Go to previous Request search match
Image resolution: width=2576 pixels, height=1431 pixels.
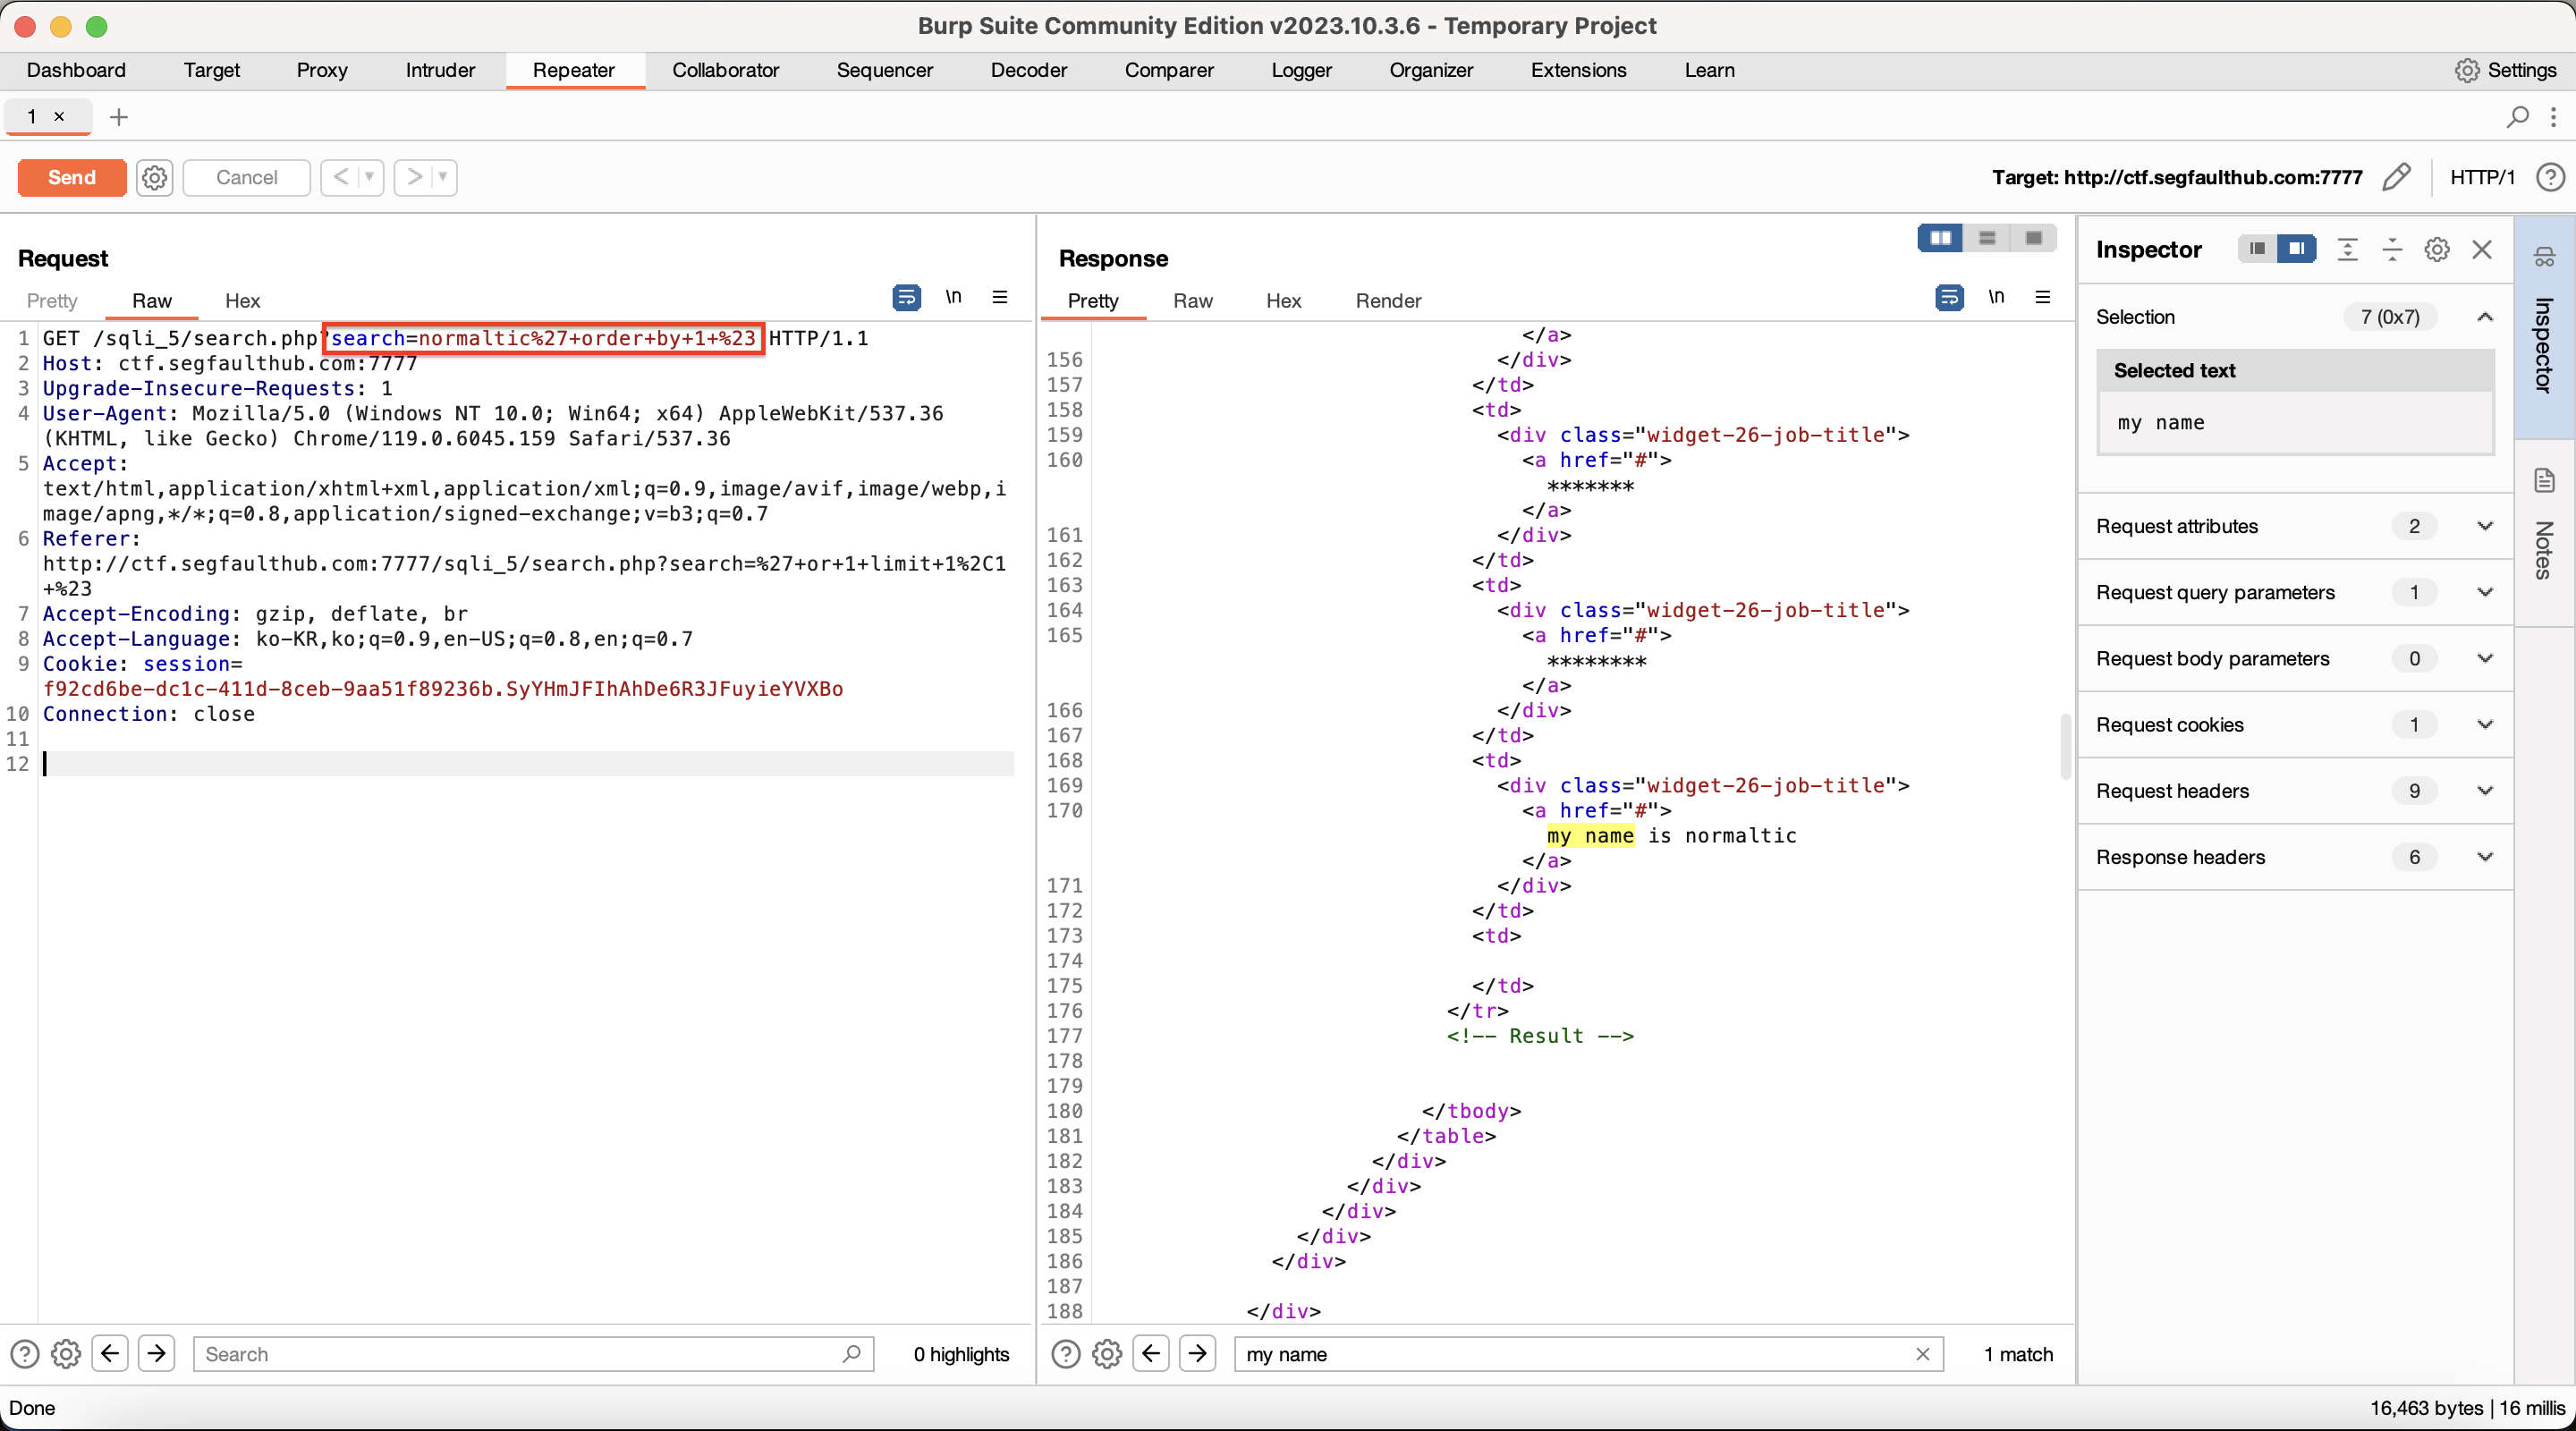(x=110, y=1354)
